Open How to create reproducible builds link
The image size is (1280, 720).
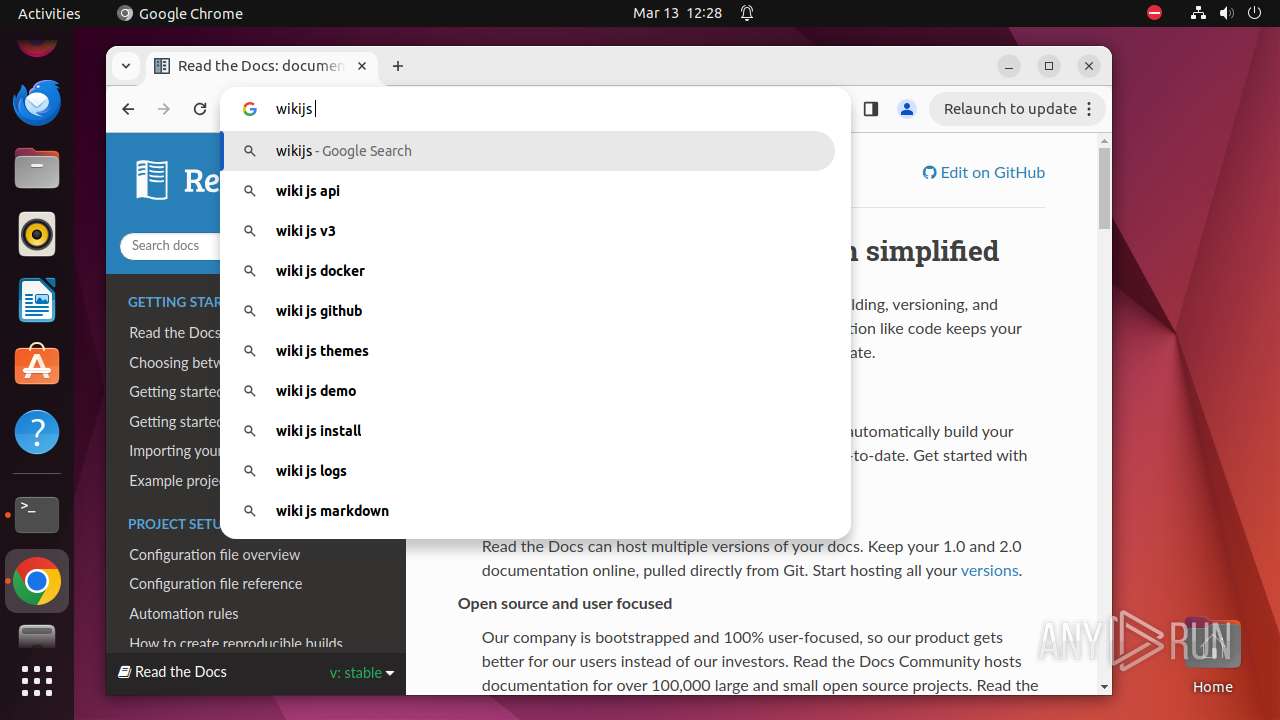236,643
